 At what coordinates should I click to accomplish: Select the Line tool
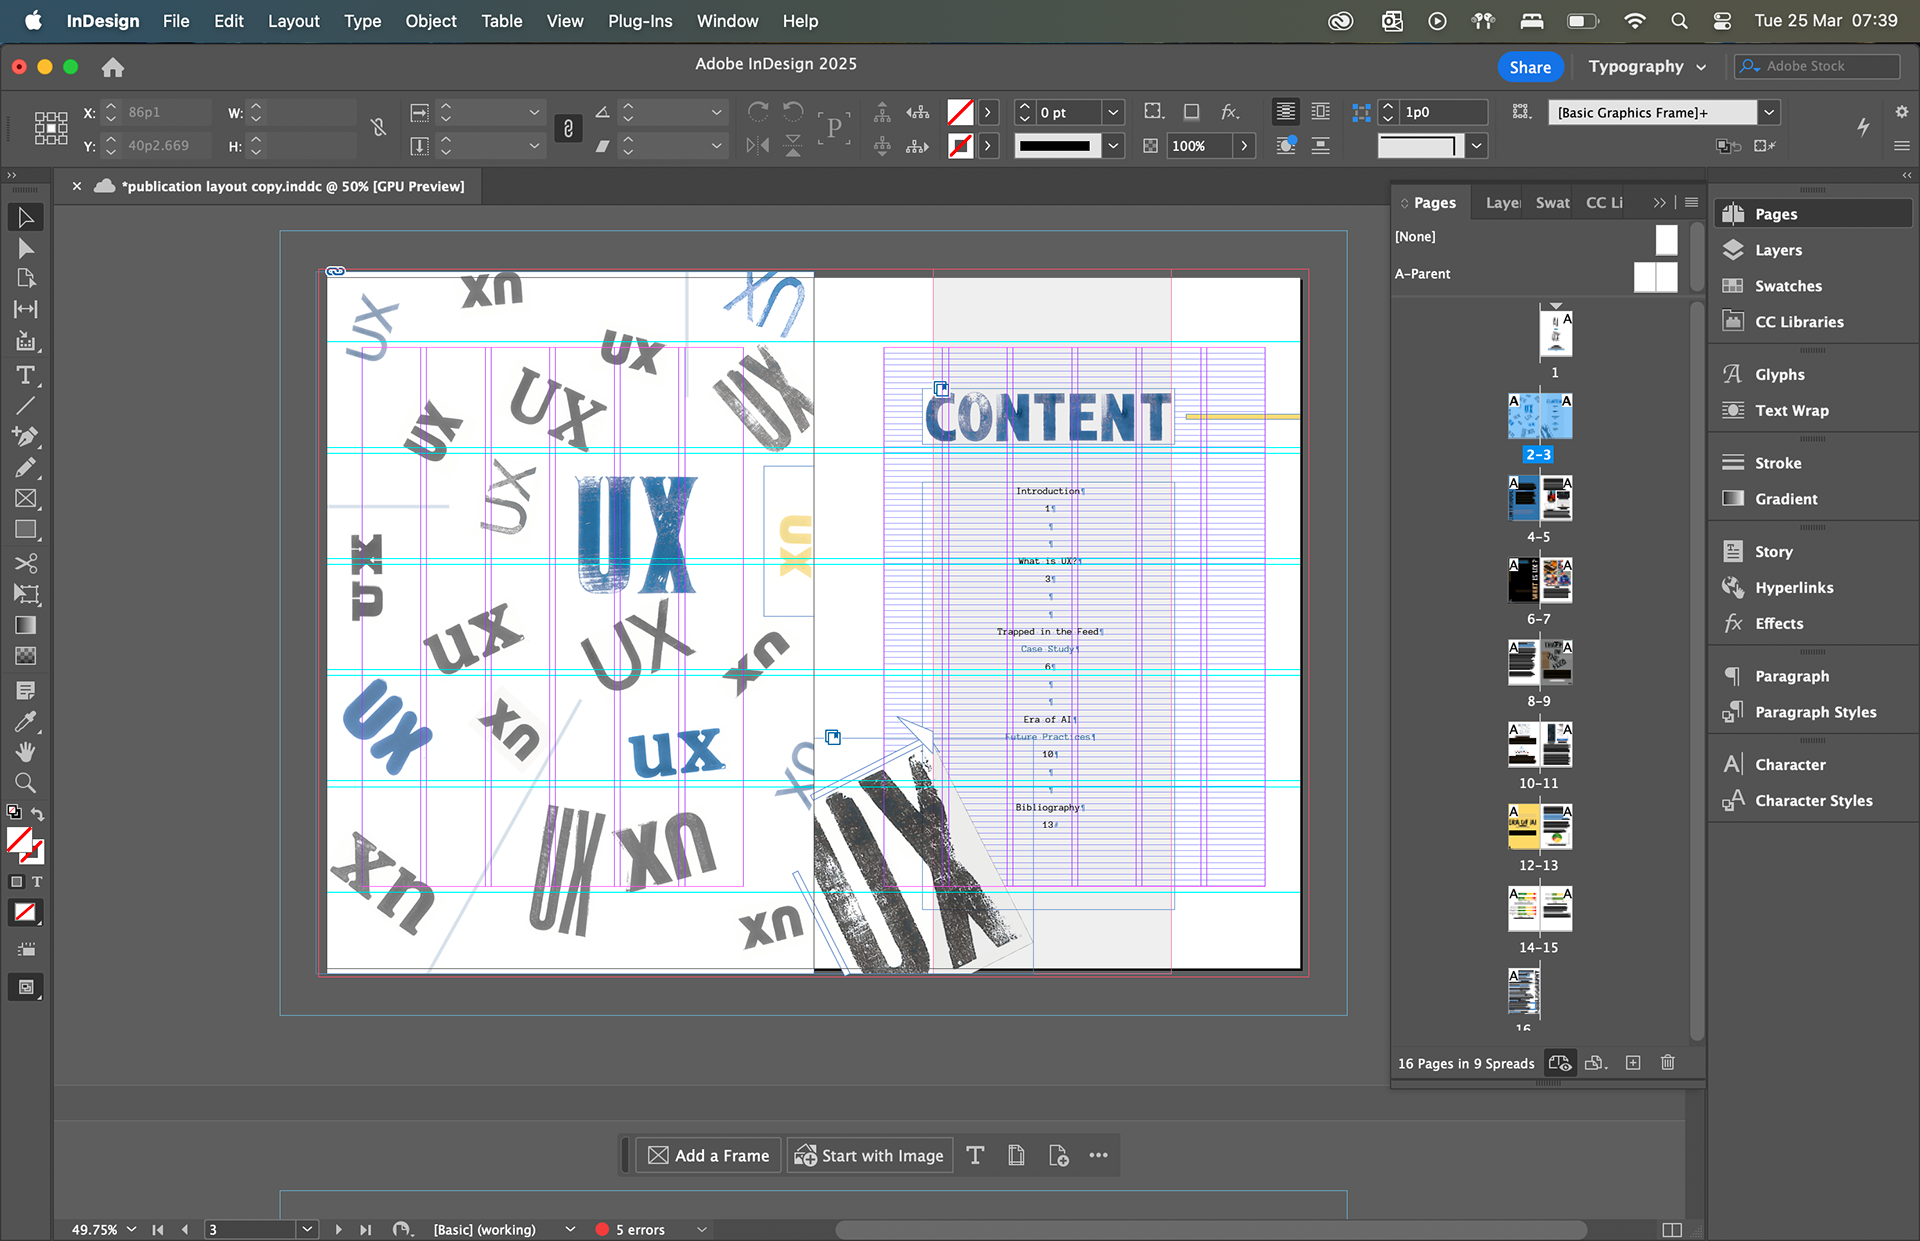coord(26,406)
